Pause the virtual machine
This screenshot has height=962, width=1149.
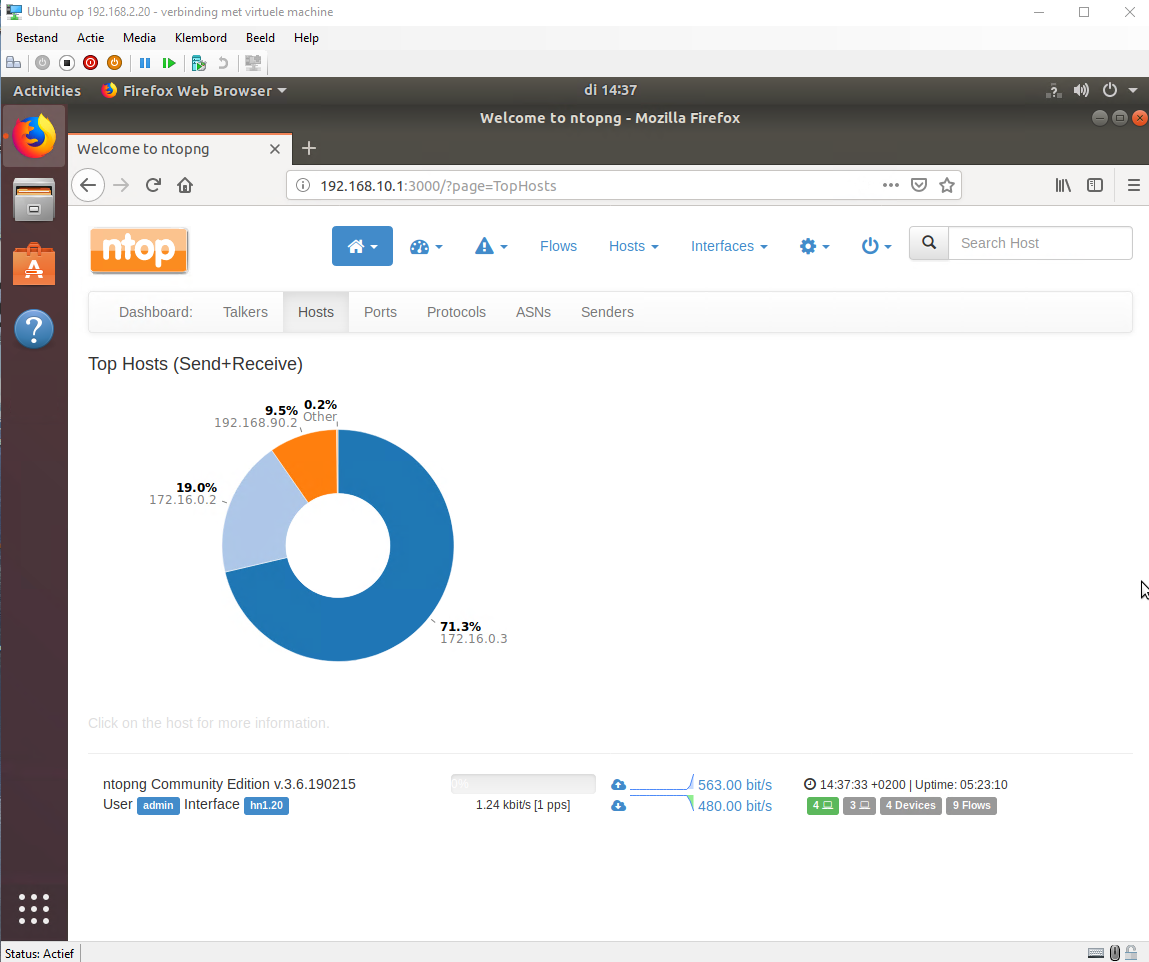click(145, 63)
